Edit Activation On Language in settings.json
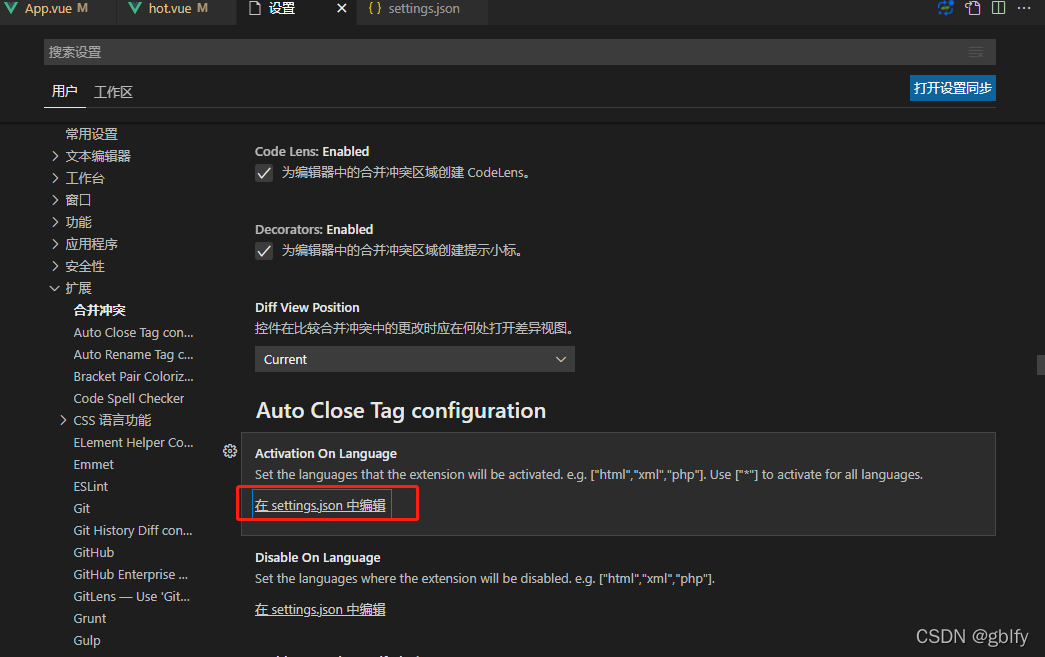Viewport: 1045px width, 657px height. (321, 505)
